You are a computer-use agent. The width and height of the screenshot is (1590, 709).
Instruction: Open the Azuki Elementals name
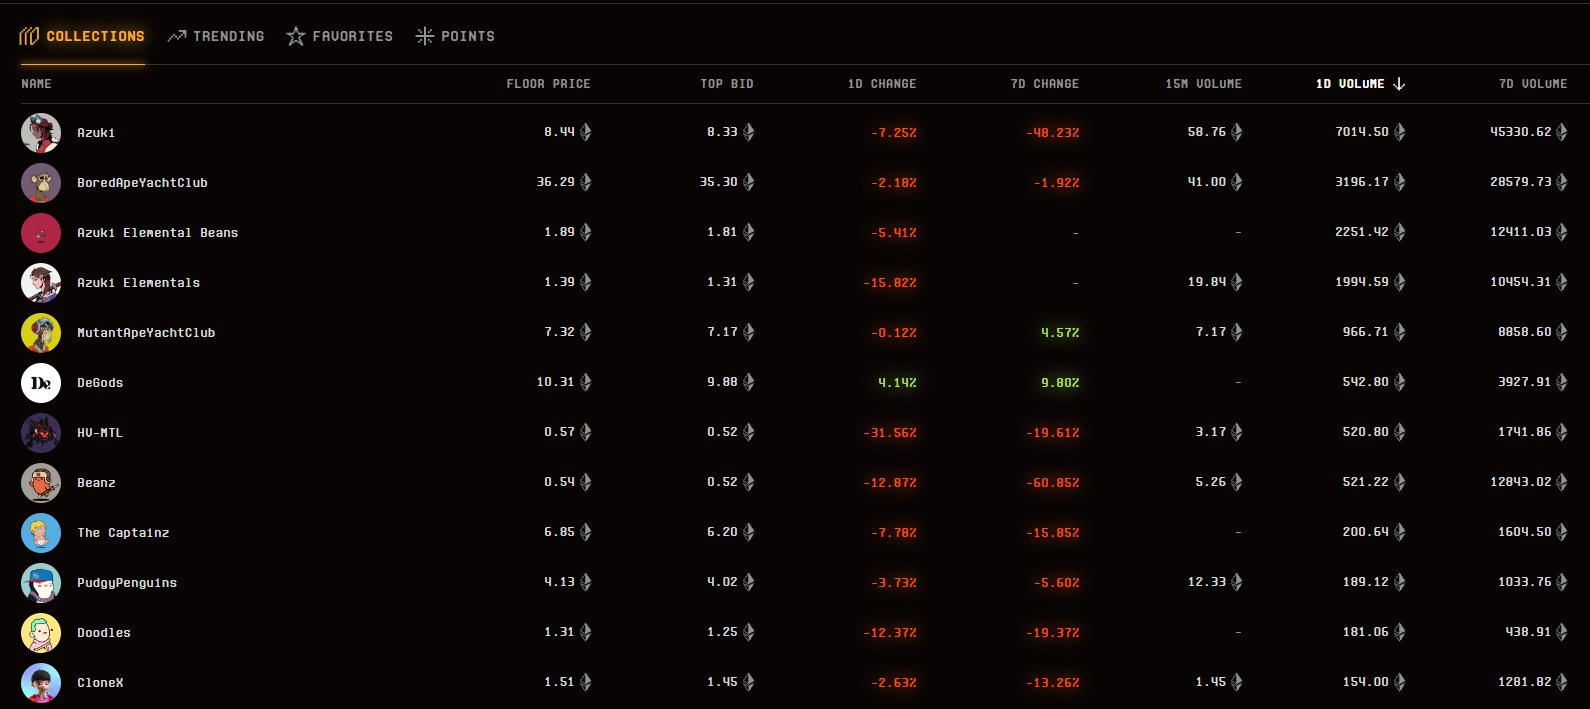[x=139, y=283]
